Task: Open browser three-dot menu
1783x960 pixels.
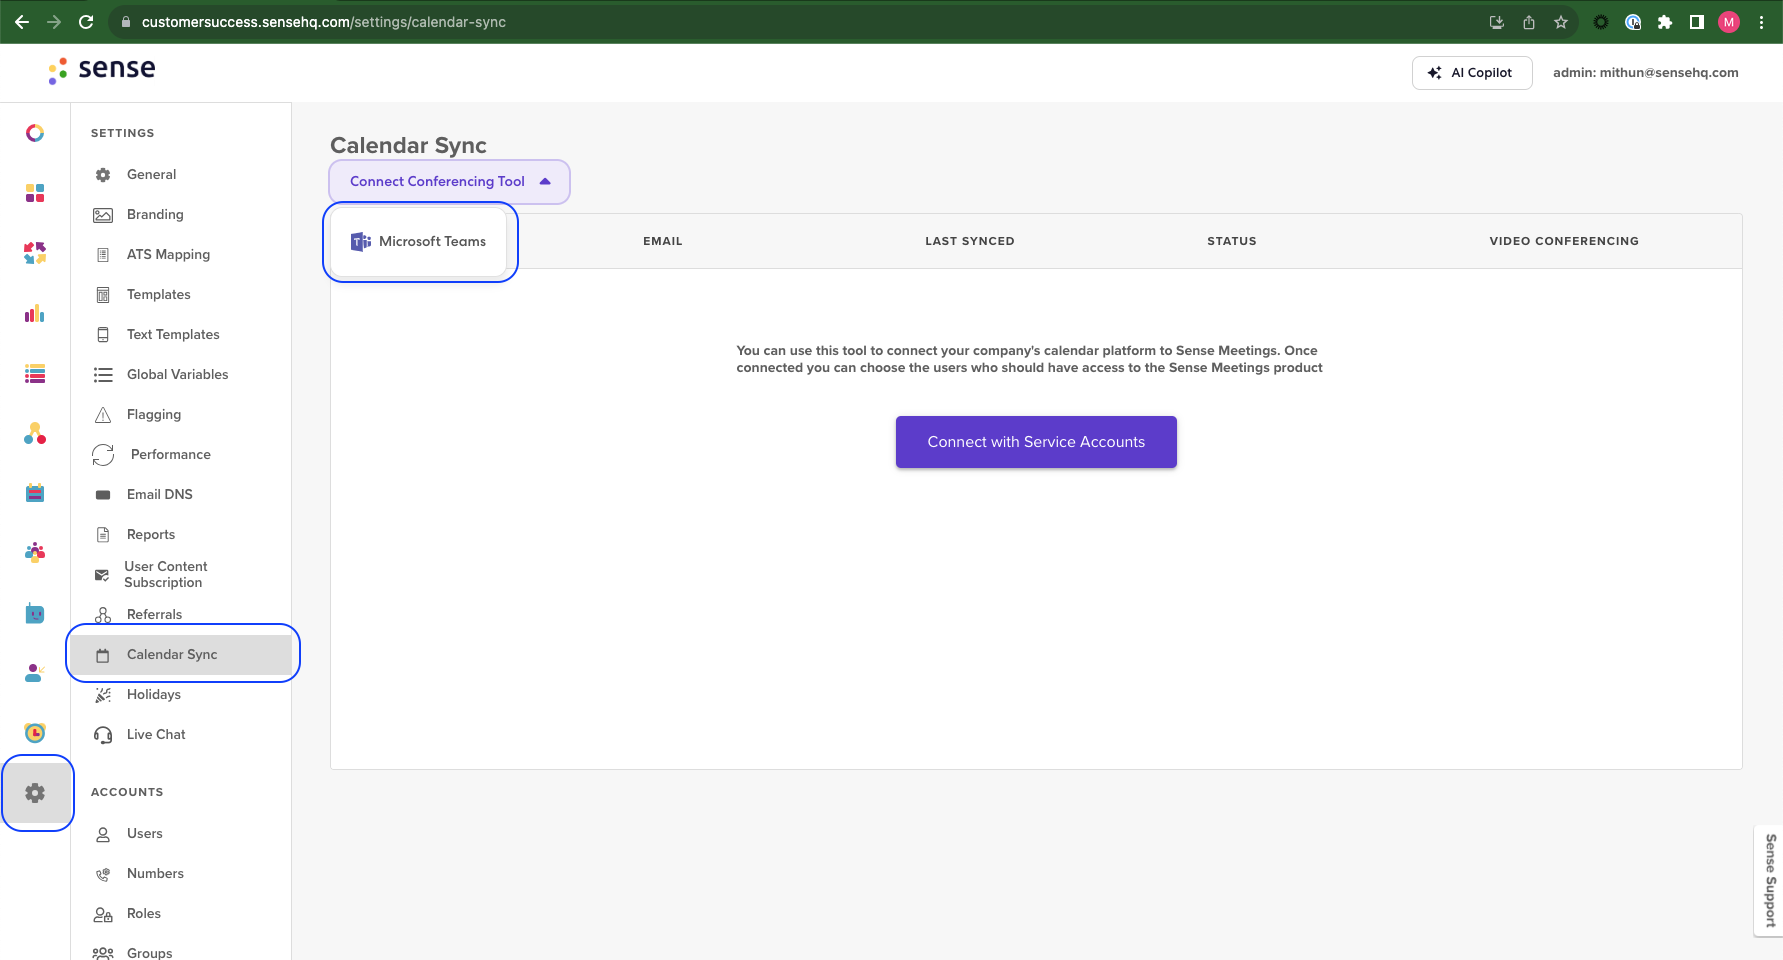Action: pos(1761,22)
